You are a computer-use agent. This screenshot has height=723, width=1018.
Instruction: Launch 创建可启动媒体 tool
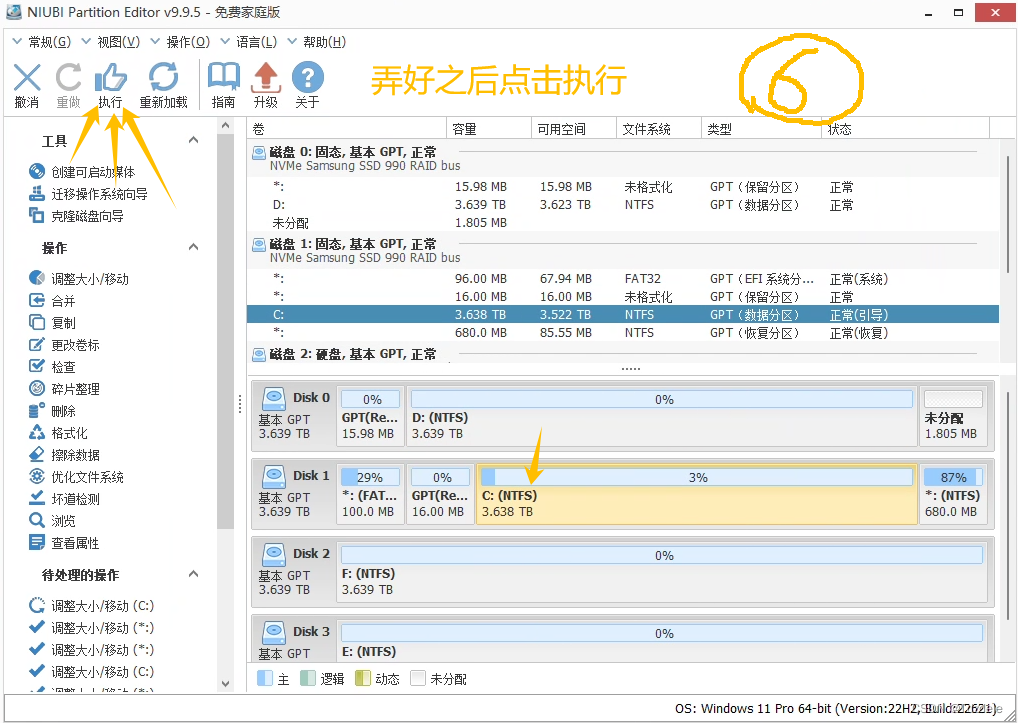pos(82,172)
